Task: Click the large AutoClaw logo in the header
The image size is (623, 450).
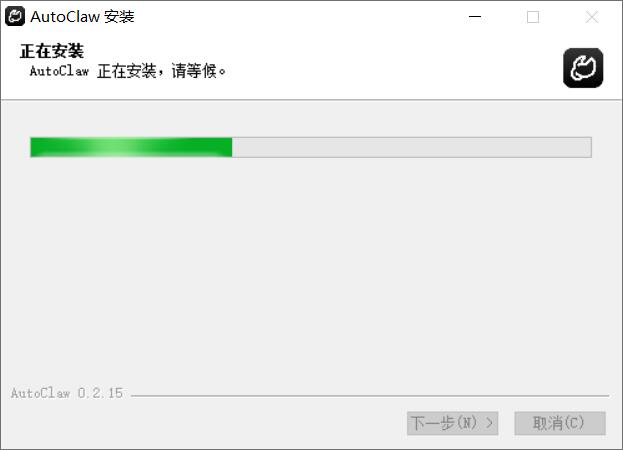Action: (583, 68)
